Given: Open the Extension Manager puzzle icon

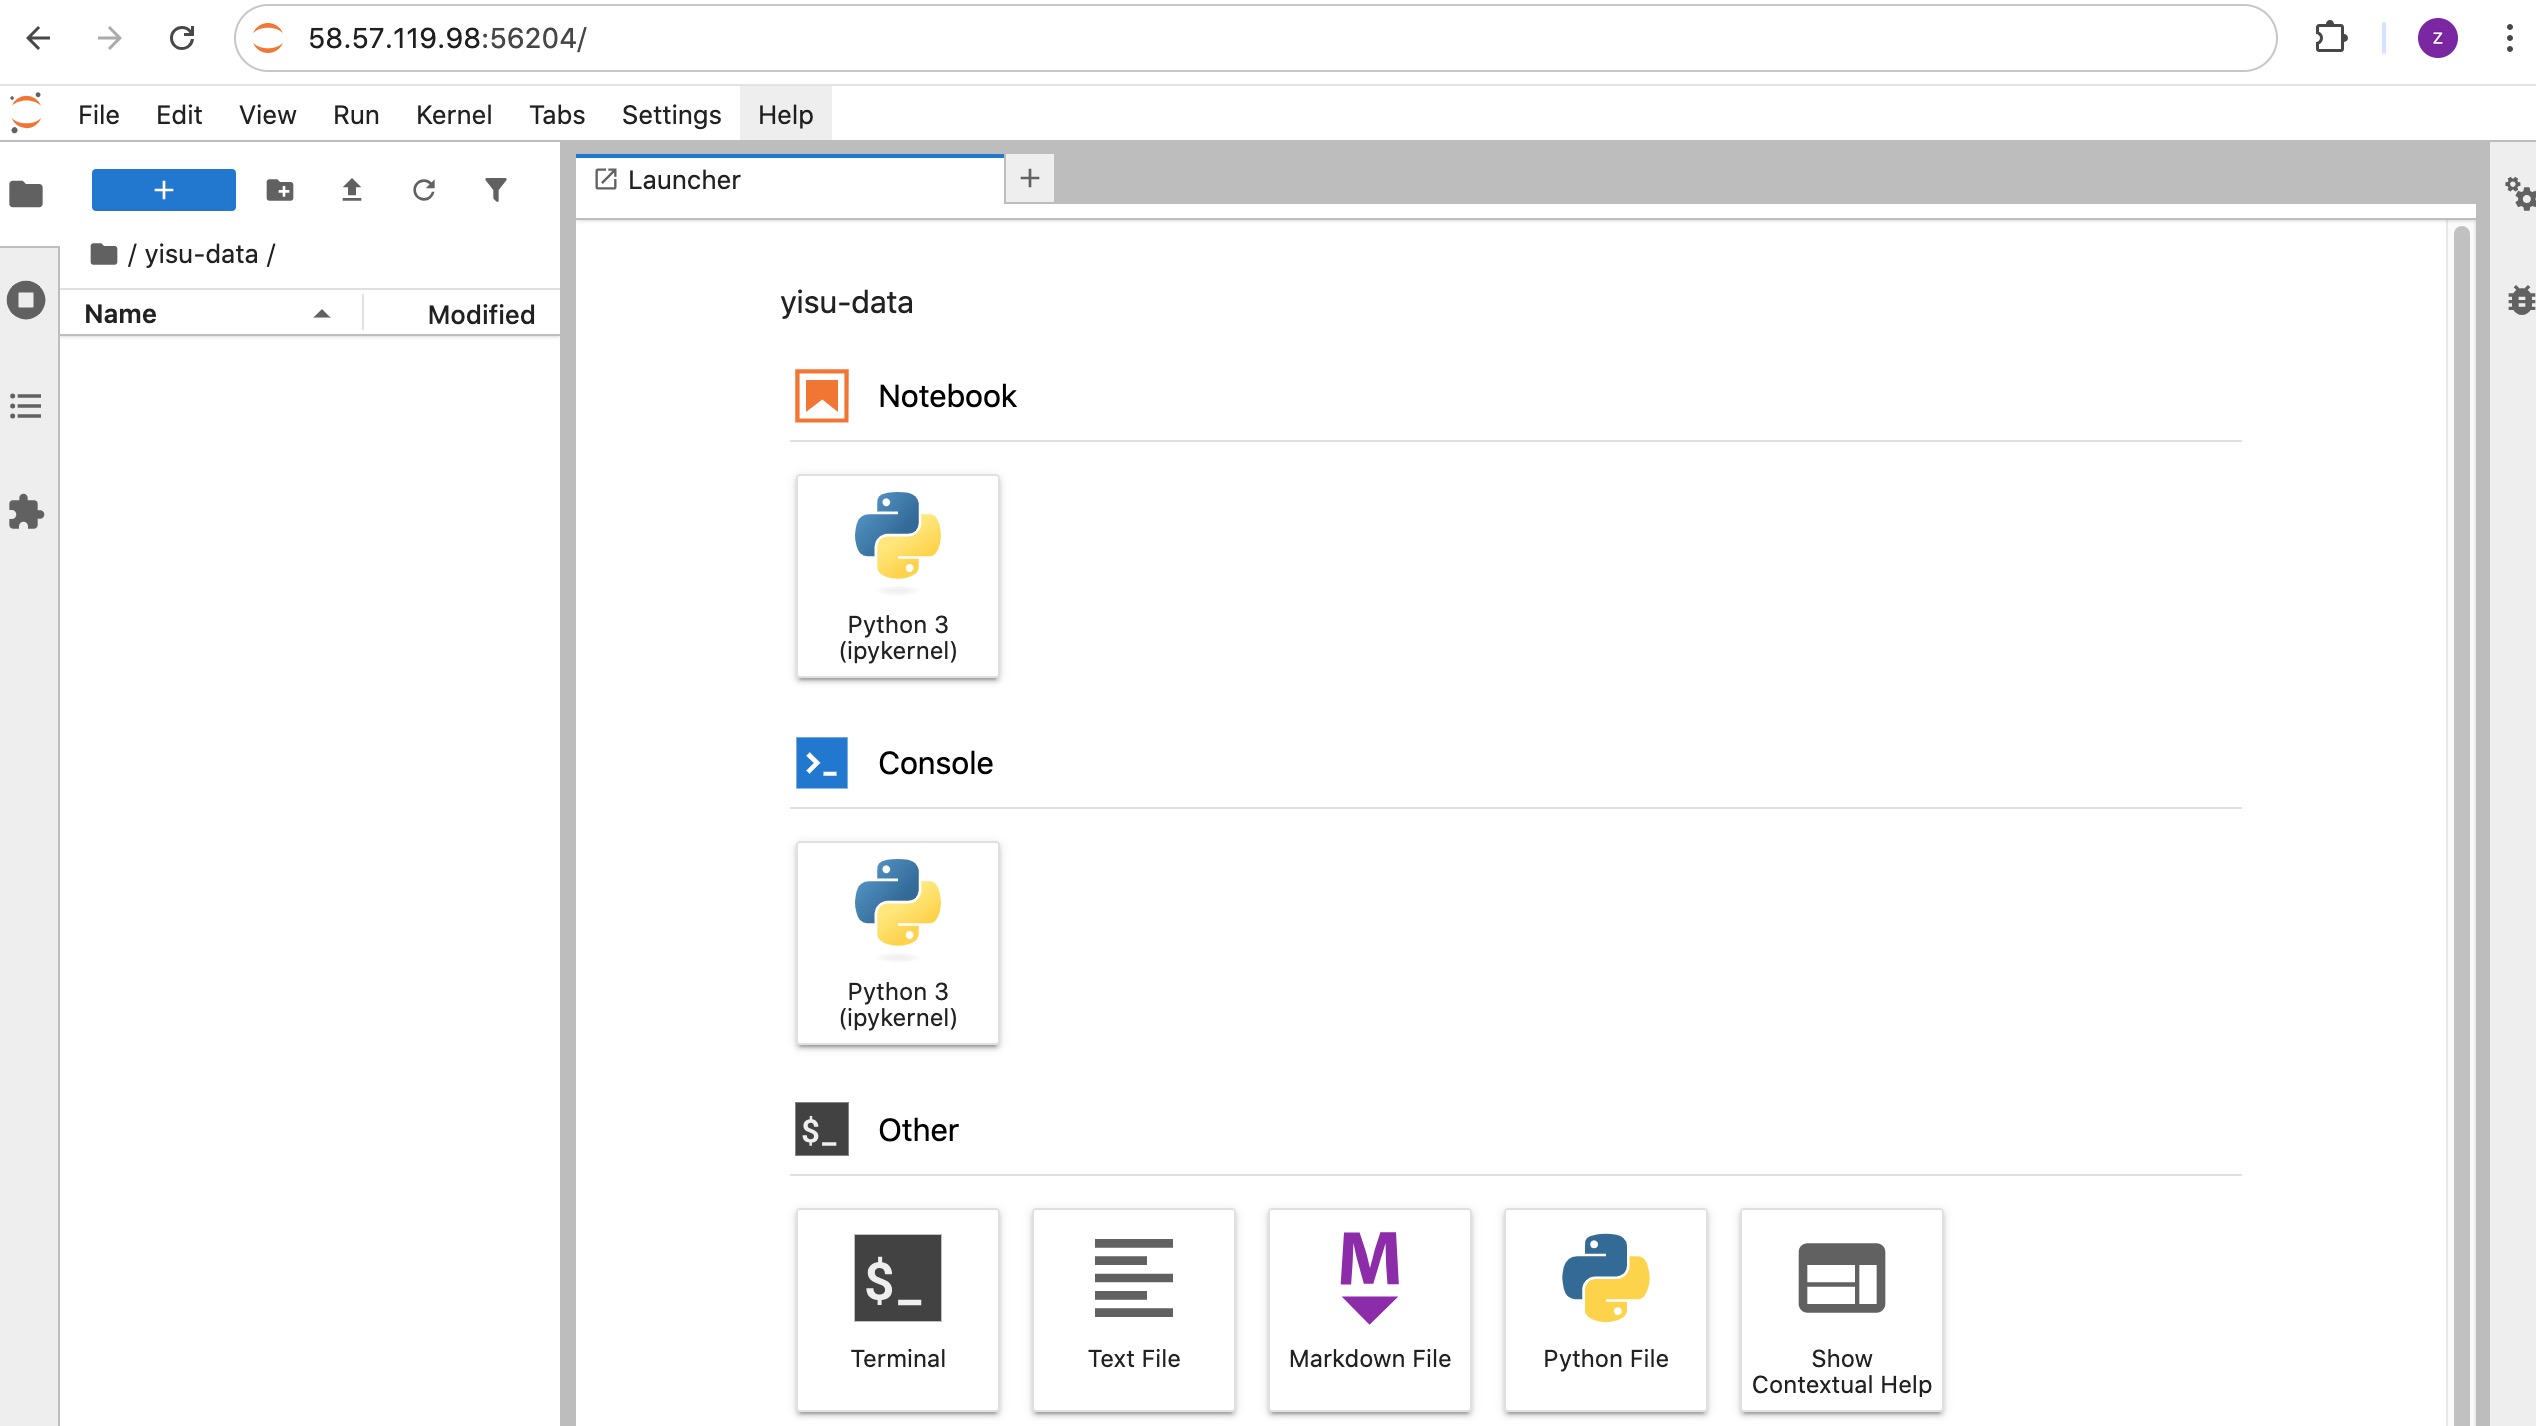Looking at the screenshot, I should [26, 512].
